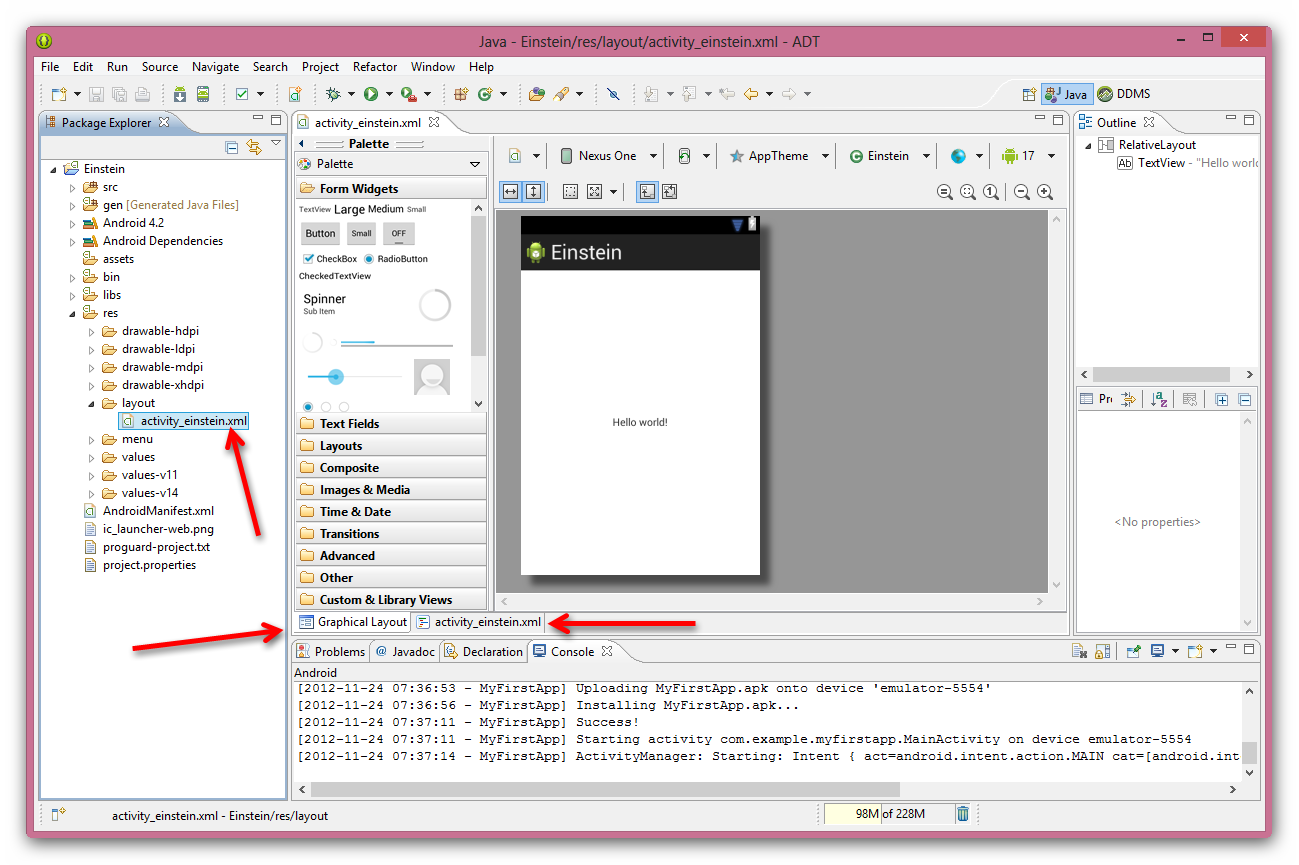Click the Open Type icon

click(537, 94)
